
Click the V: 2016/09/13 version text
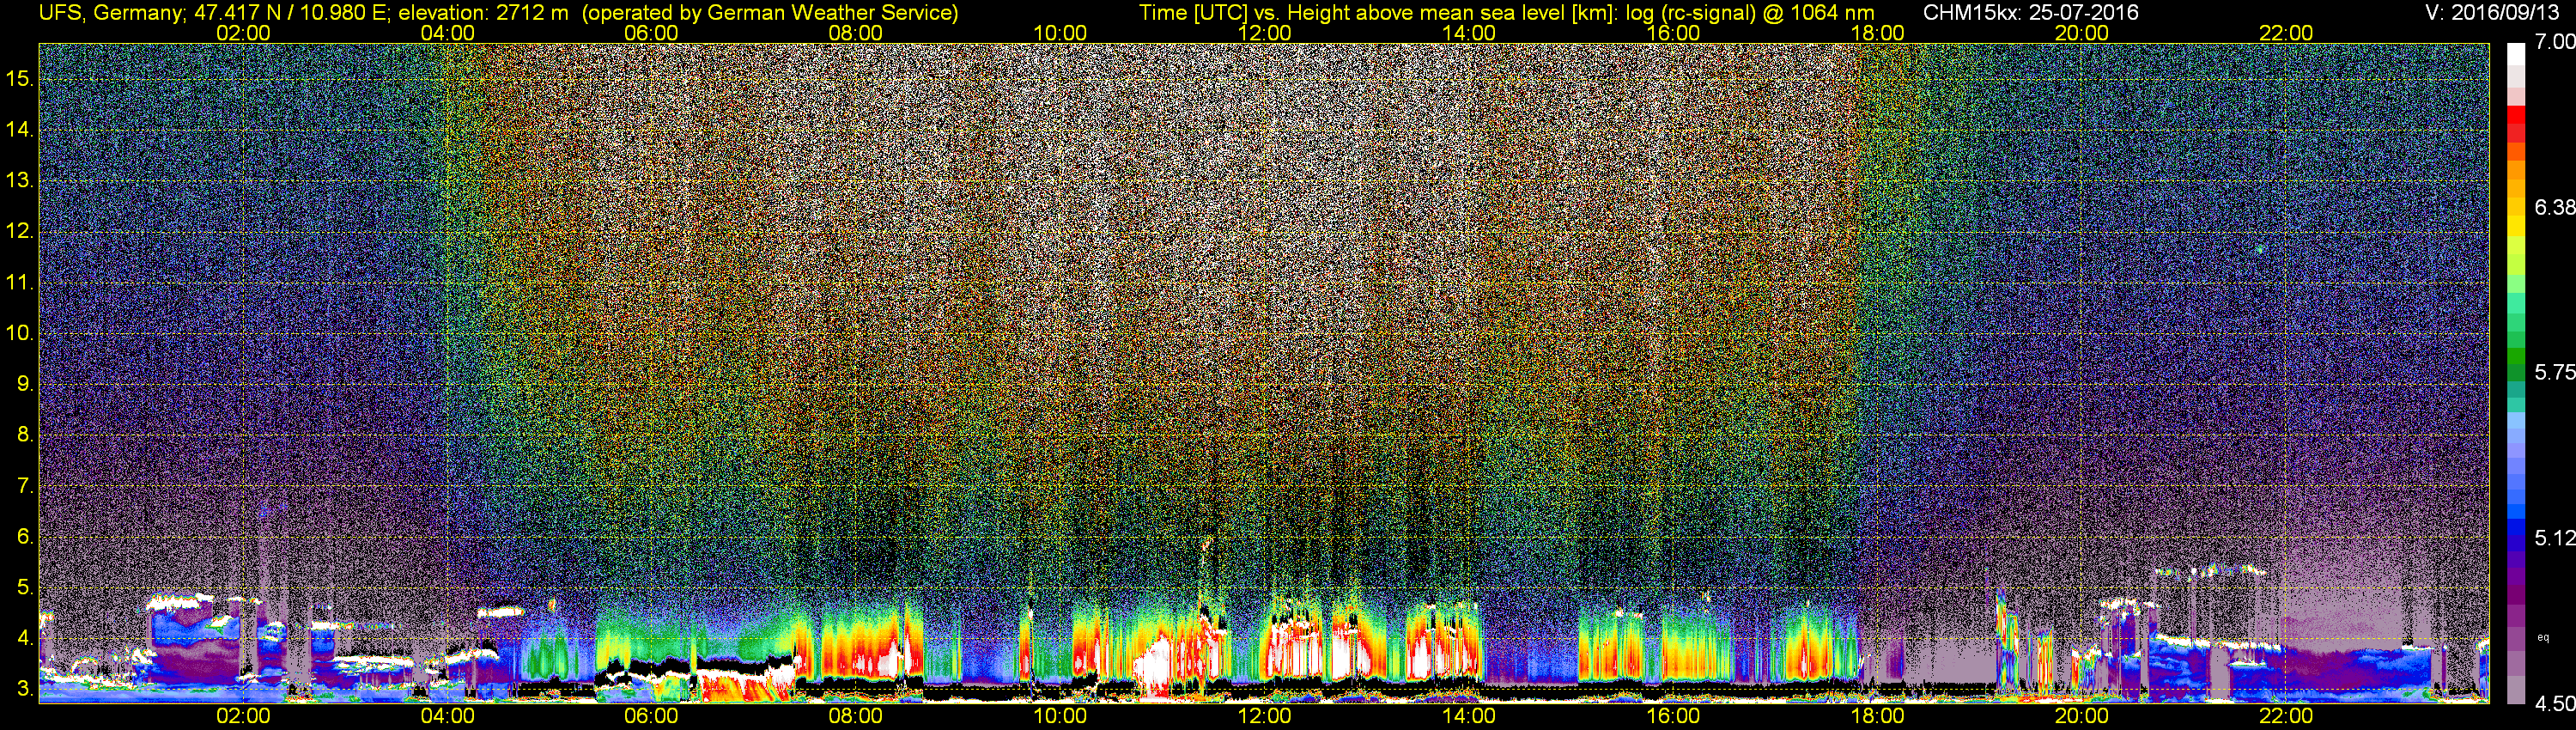click(2496, 13)
